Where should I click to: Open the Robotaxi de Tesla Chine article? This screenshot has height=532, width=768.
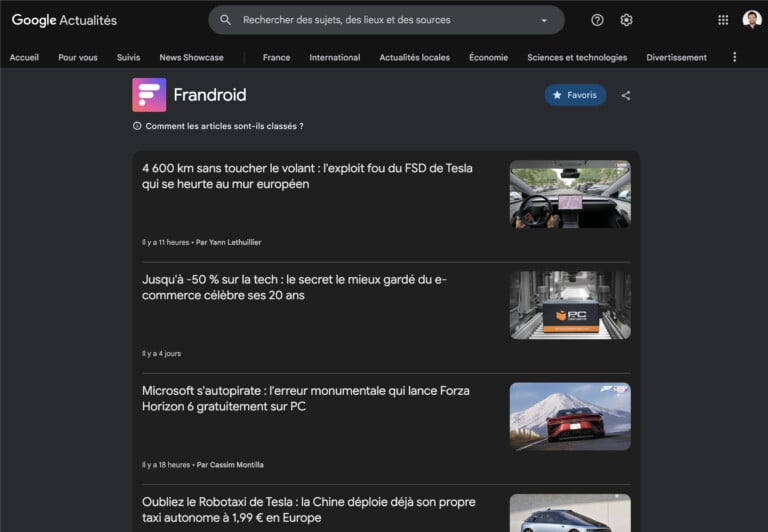[309, 509]
